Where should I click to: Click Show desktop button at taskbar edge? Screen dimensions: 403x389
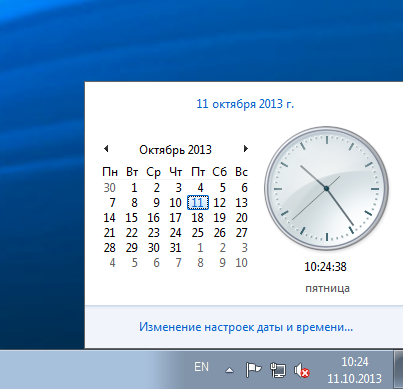coord(399,369)
